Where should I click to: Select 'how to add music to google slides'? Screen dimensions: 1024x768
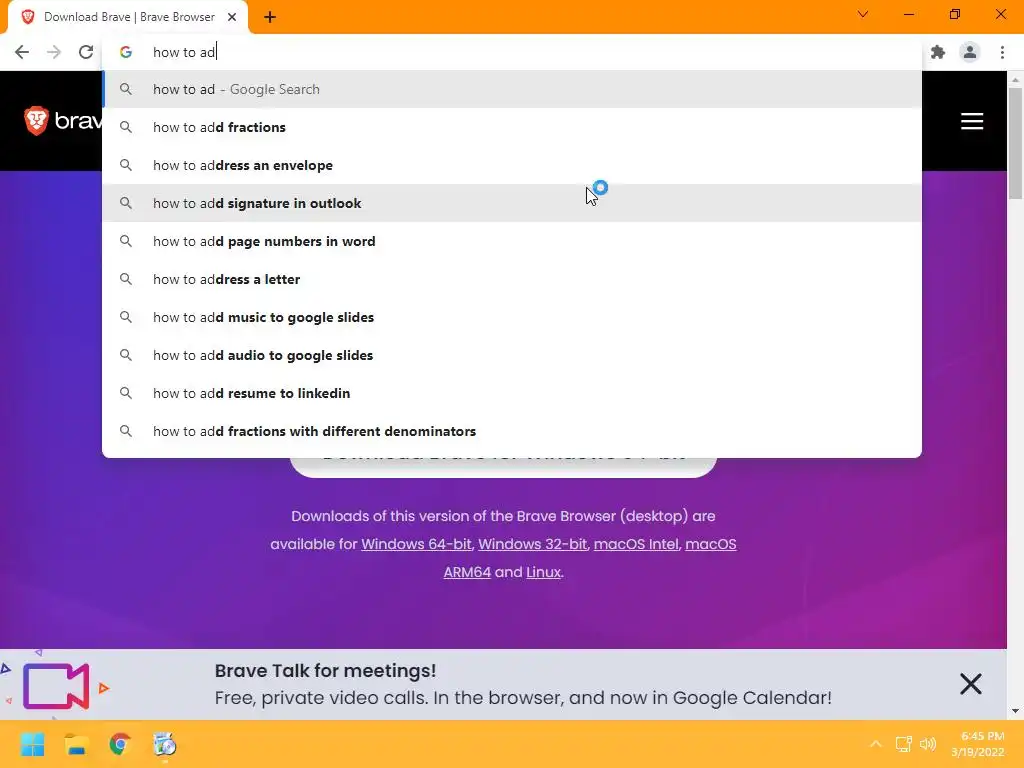pyautogui.click(x=512, y=317)
